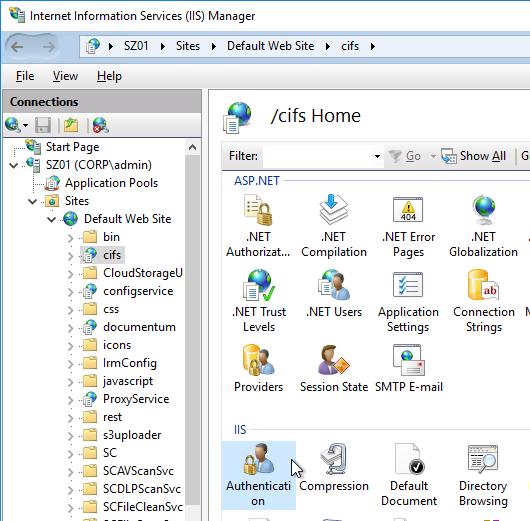Open the Go button dropdown arrow
Screen dimensions: 530x521
tap(433, 156)
